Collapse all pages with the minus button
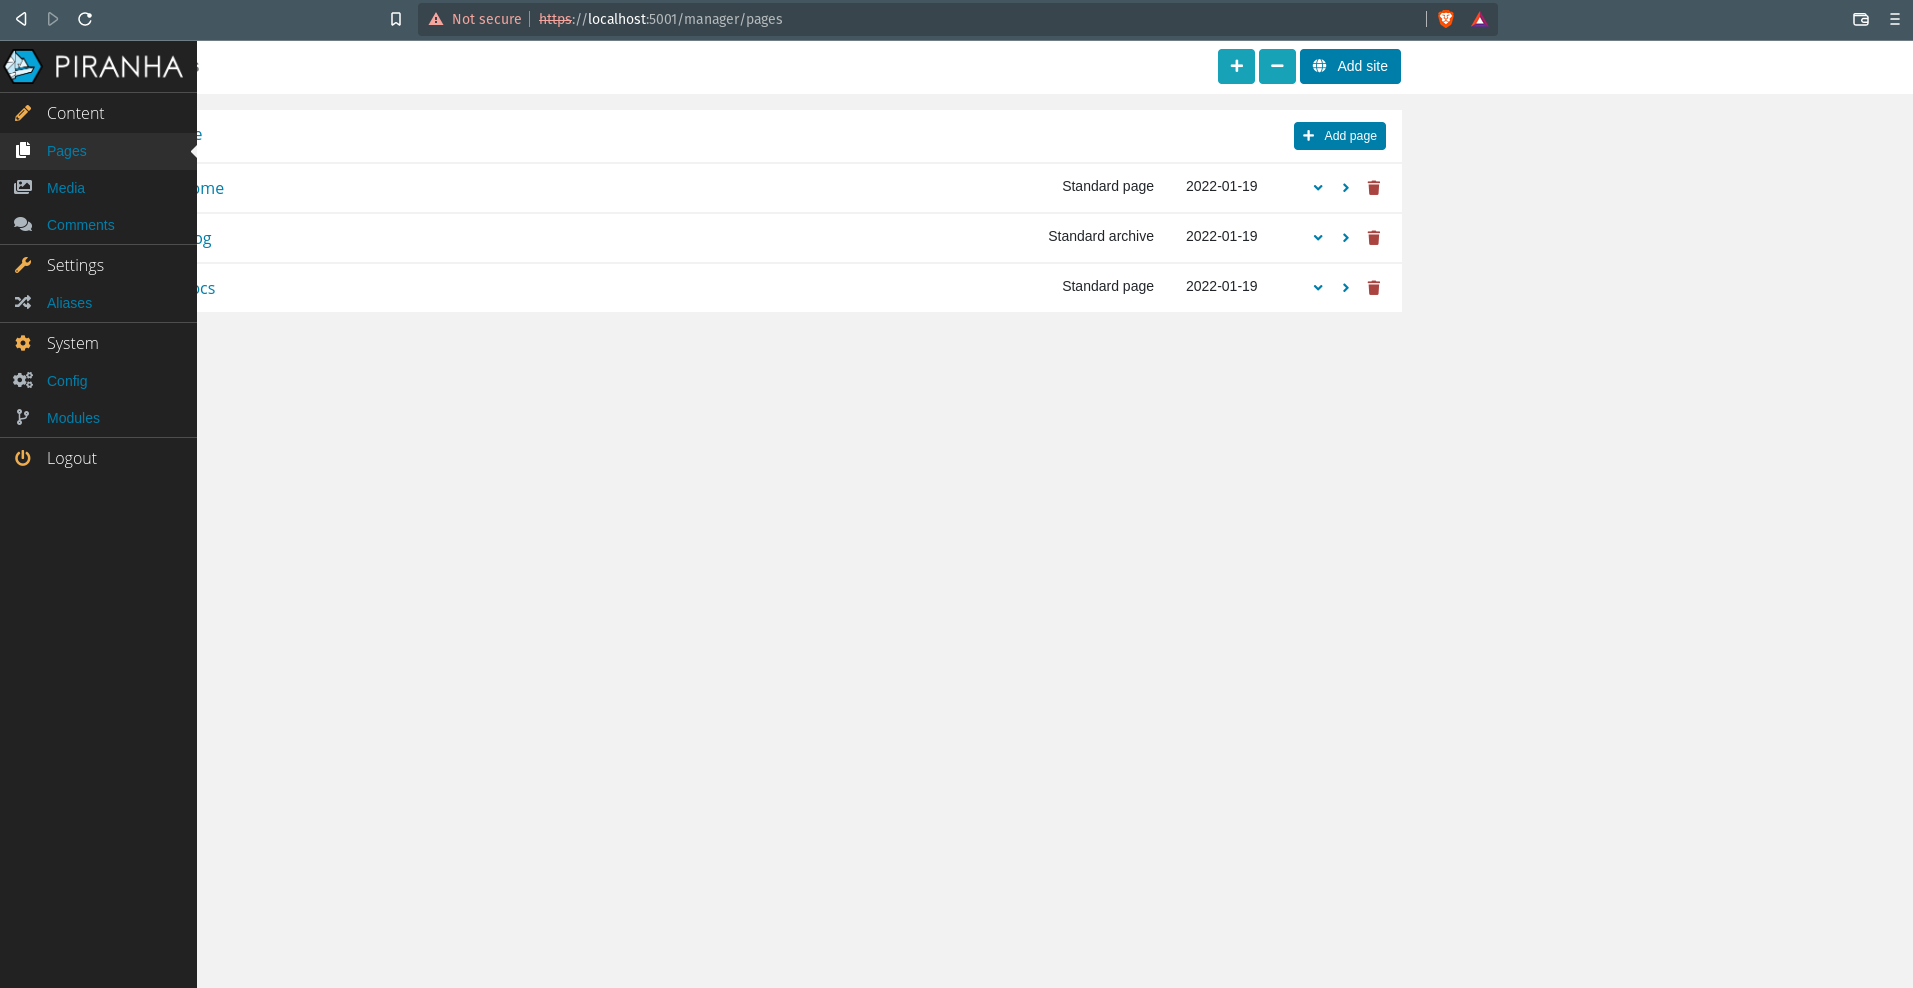This screenshot has width=1913, height=988. 1277,66
